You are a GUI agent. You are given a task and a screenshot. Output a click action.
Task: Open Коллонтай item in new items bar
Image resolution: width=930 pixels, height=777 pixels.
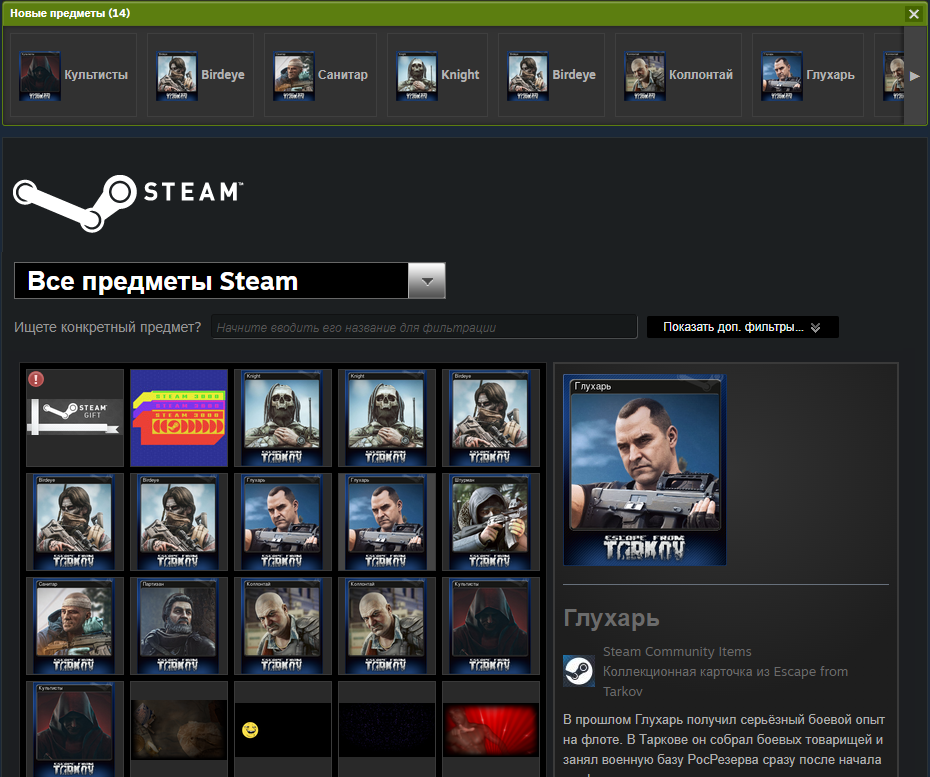pyautogui.click(x=679, y=75)
